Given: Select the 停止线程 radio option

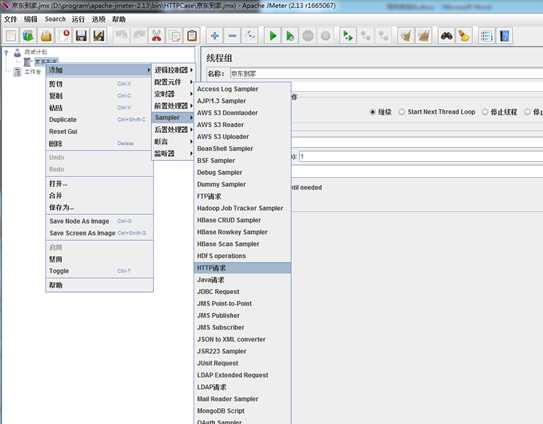Looking at the screenshot, I should pyautogui.click(x=485, y=112).
